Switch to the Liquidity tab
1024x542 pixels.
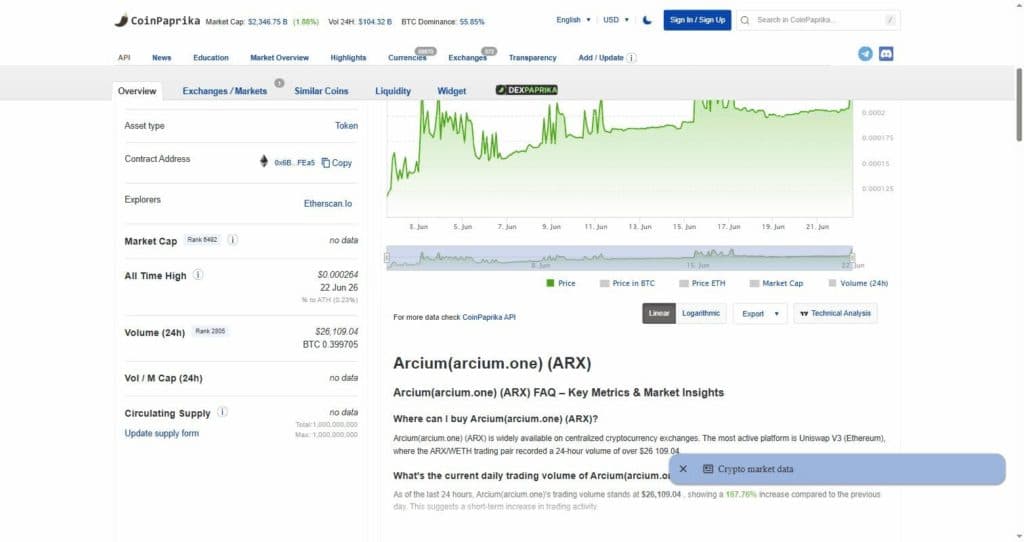coord(393,91)
